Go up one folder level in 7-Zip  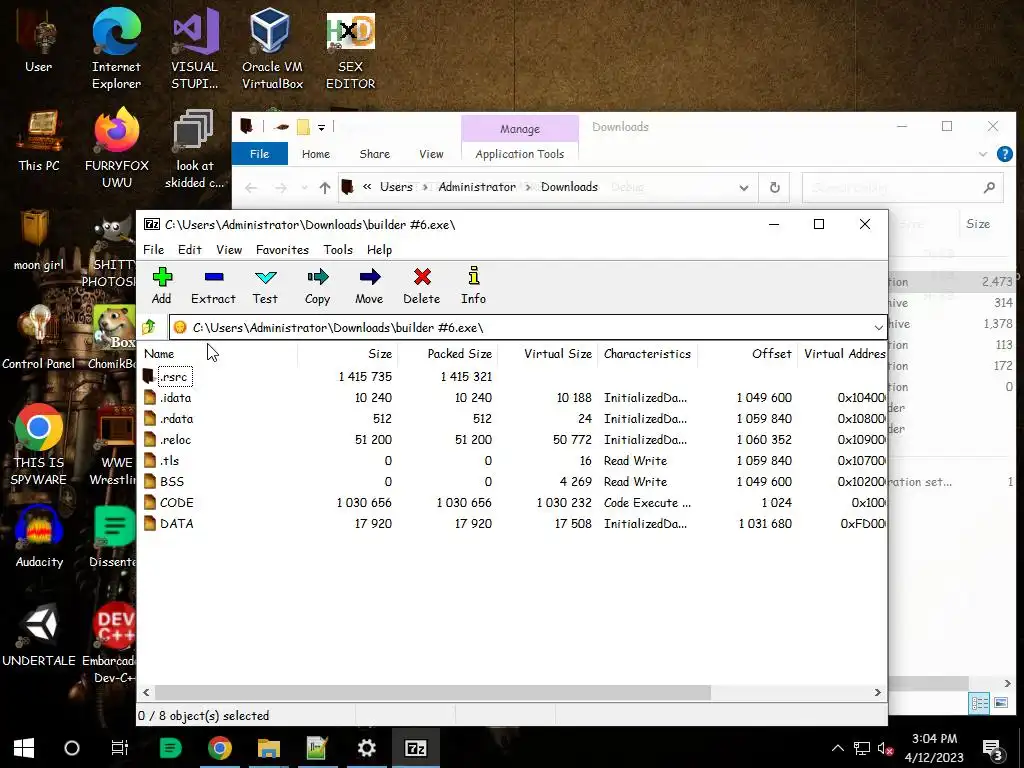pyautogui.click(x=149, y=327)
